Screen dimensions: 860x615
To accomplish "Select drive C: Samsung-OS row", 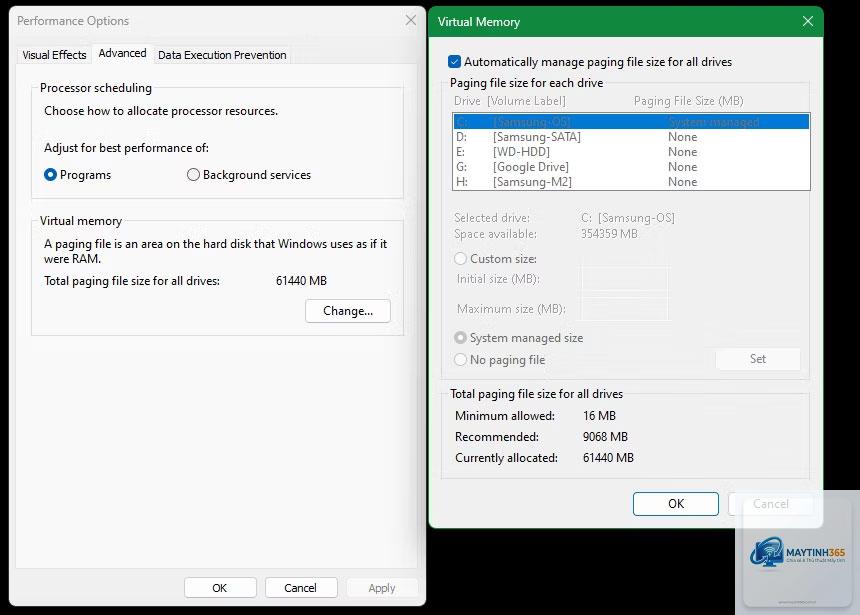I will (x=631, y=122).
